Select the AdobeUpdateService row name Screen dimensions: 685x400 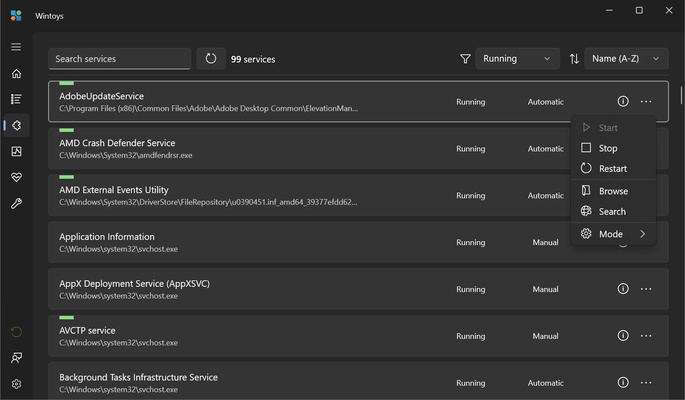coord(101,96)
